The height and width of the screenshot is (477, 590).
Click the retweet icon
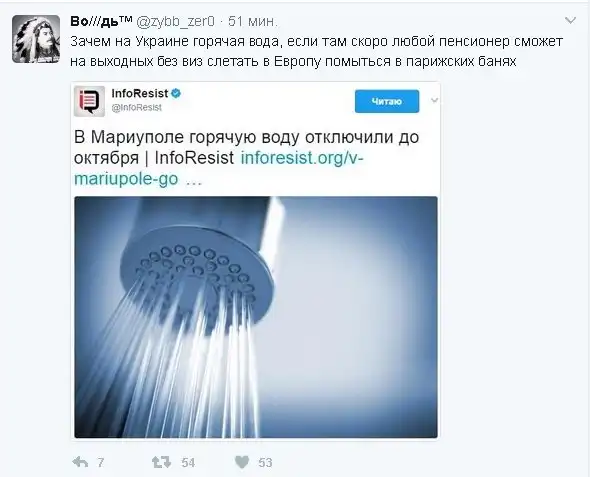[x=161, y=462]
